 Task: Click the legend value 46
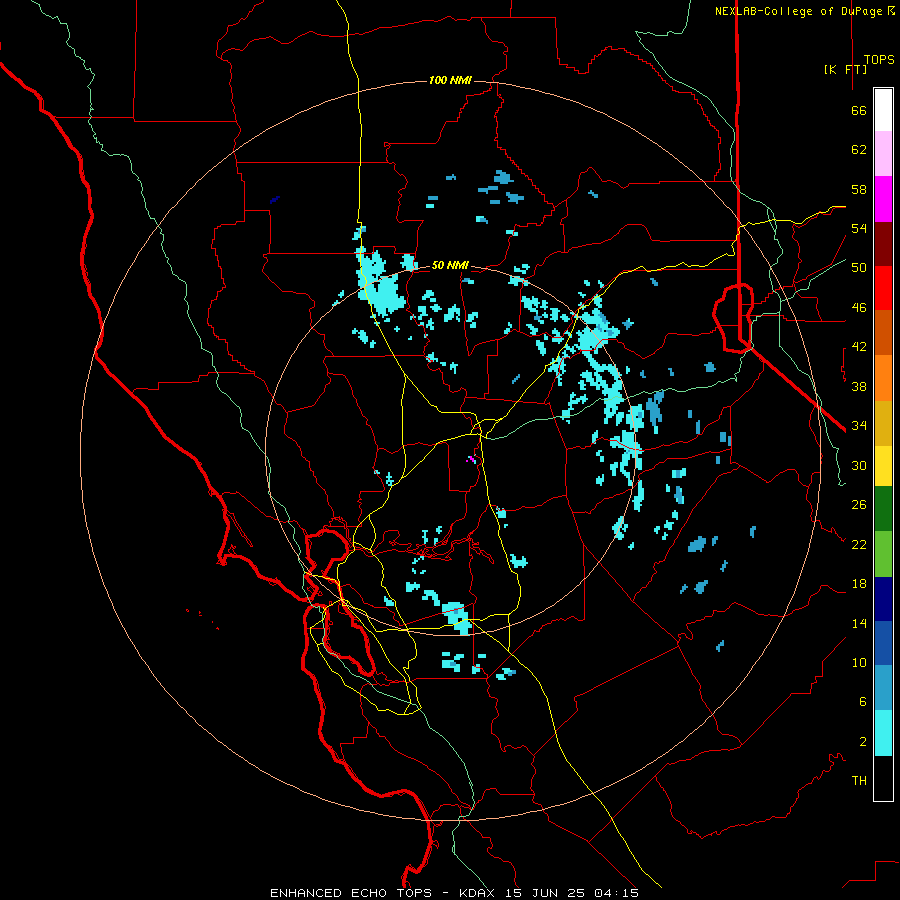pos(859,308)
